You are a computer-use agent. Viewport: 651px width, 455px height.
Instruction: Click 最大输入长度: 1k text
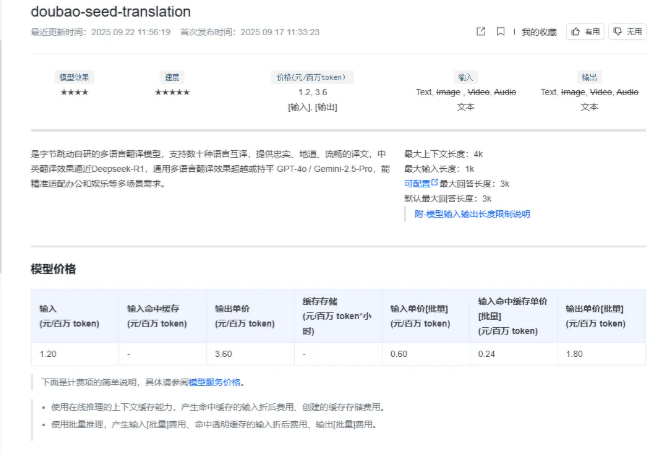439,169
